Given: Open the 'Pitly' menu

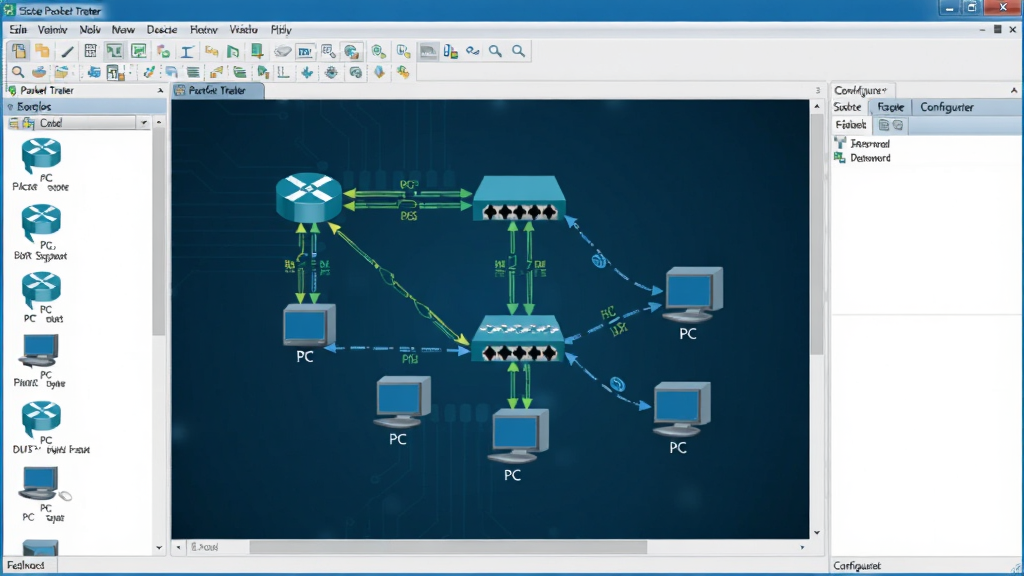Looking at the screenshot, I should (x=281, y=29).
